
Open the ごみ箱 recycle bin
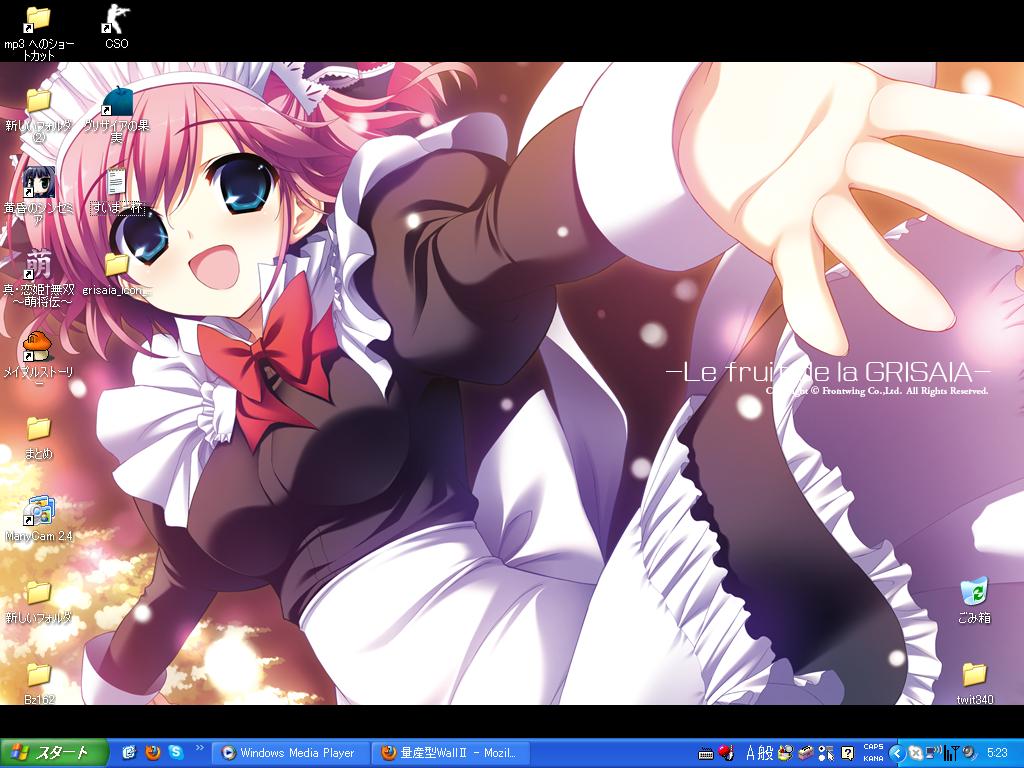click(974, 592)
